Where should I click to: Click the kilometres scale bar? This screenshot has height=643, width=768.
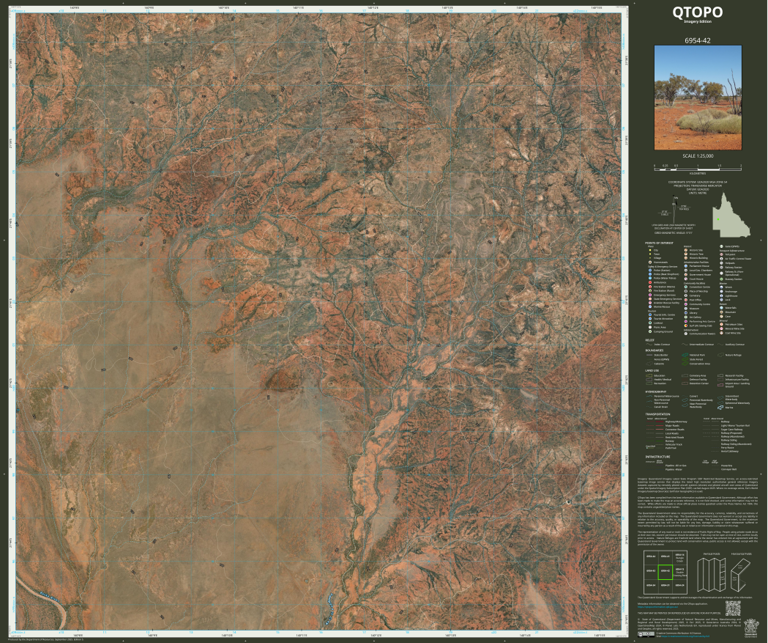tap(698, 167)
